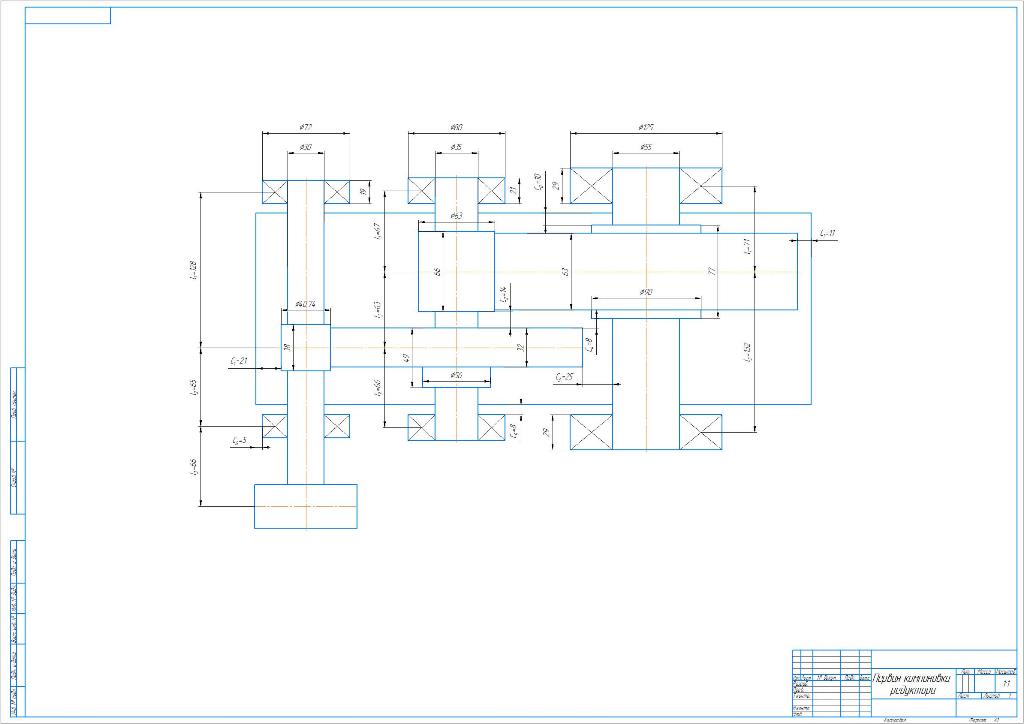Click the ø50 dimension label

pos(456,375)
